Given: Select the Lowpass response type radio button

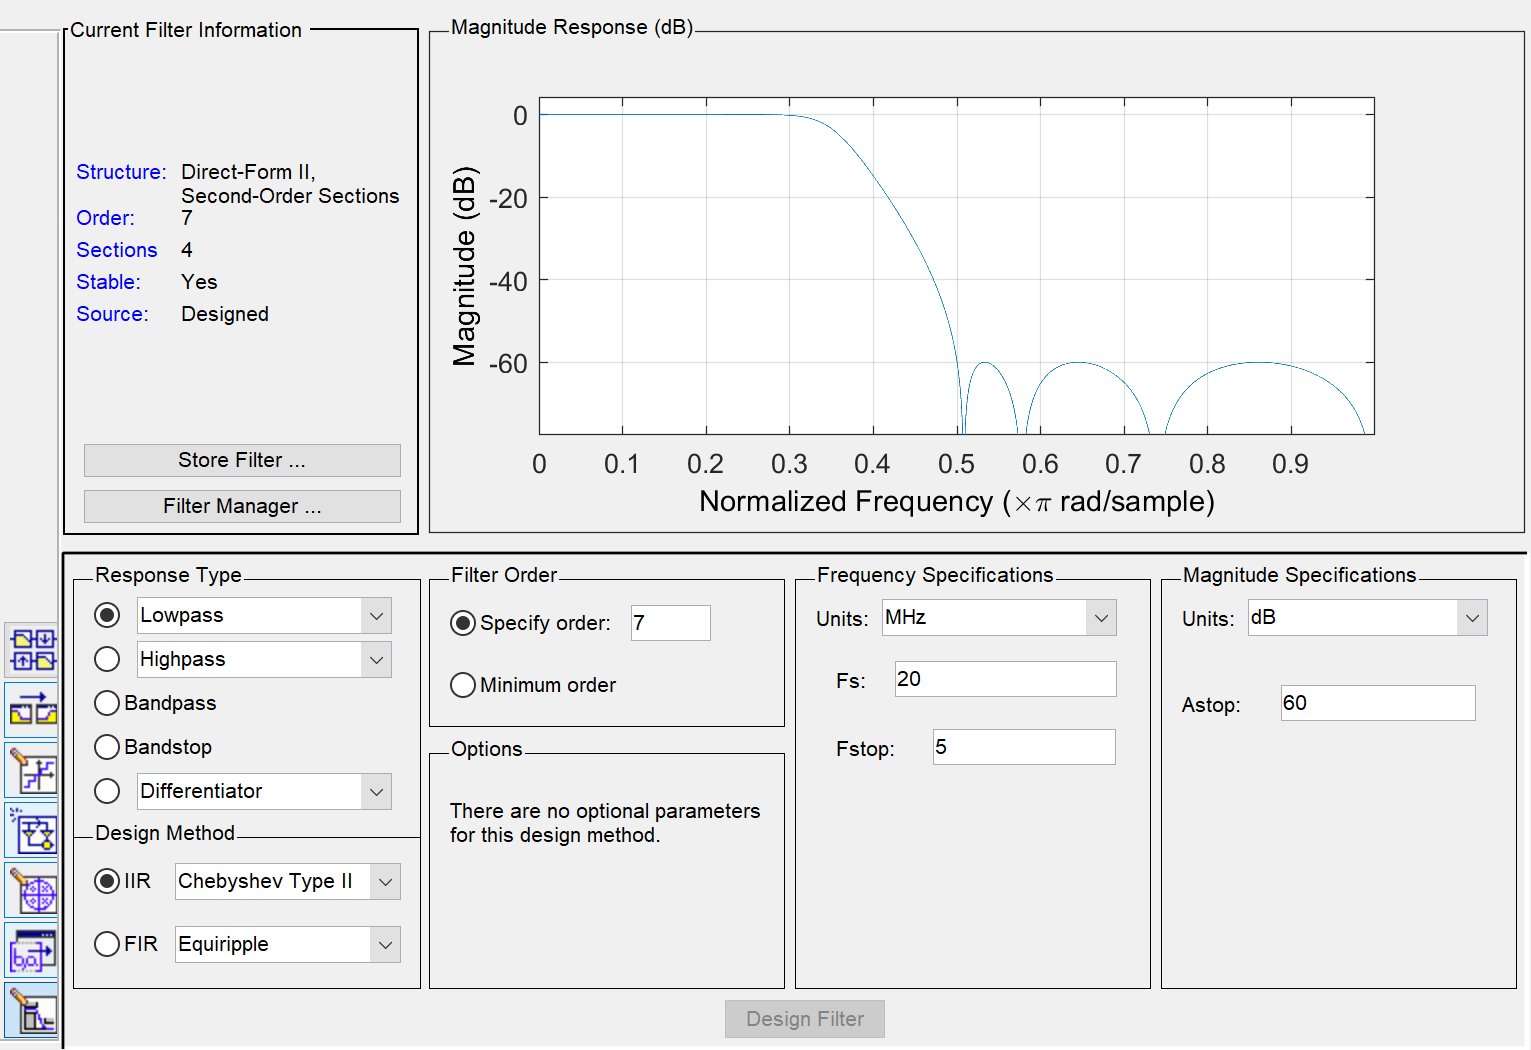Looking at the screenshot, I should coord(107,615).
